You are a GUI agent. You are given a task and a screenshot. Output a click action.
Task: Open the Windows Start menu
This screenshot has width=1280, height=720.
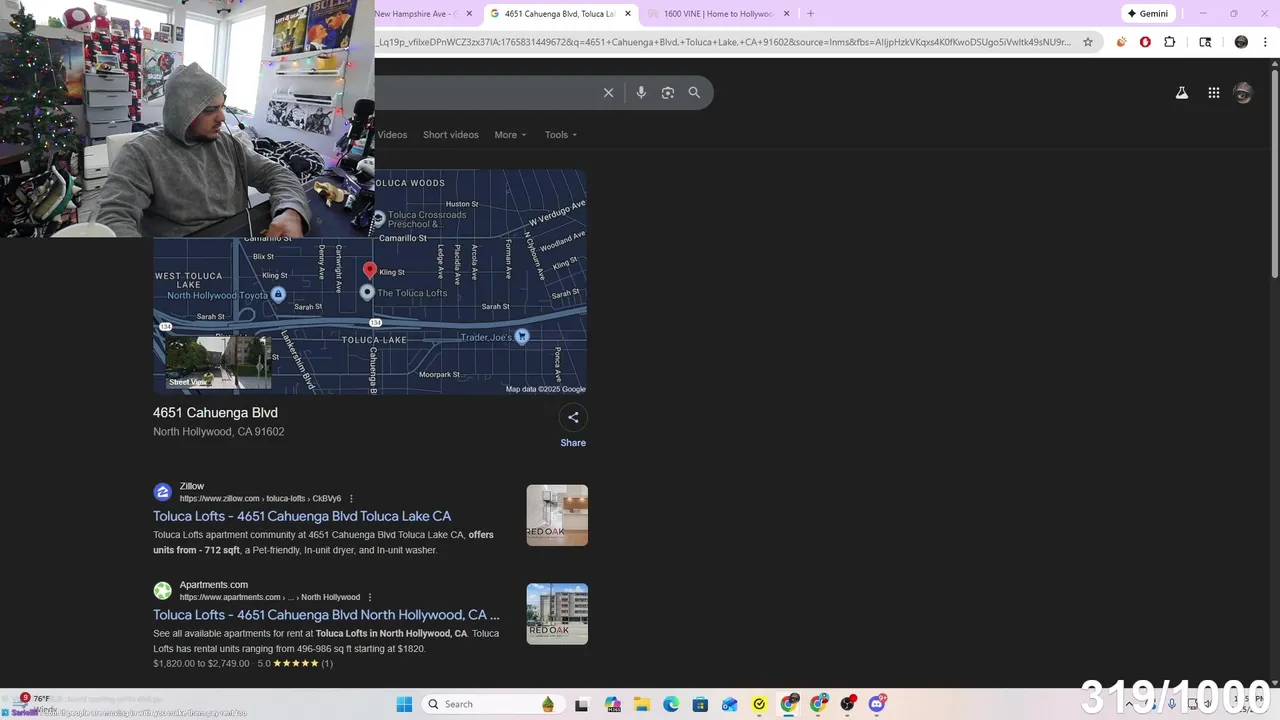tap(404, 704)
